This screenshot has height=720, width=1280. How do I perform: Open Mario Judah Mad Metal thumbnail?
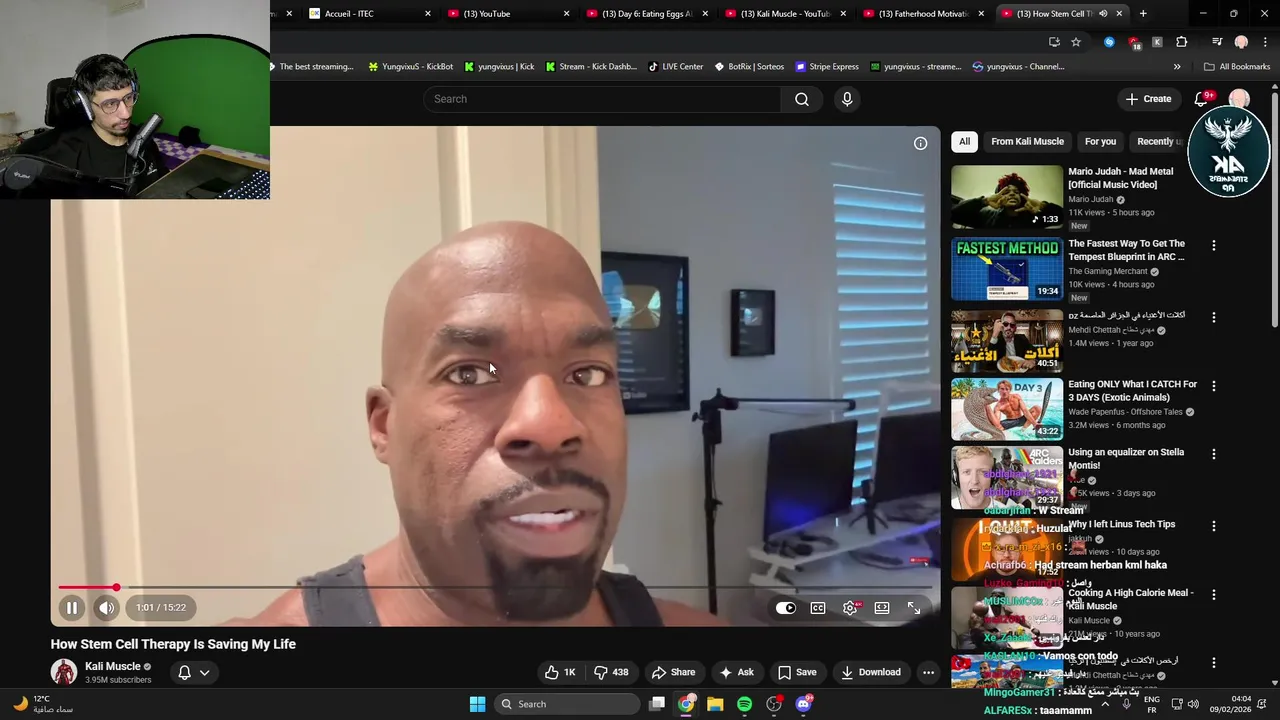[x=1007, y=197]
